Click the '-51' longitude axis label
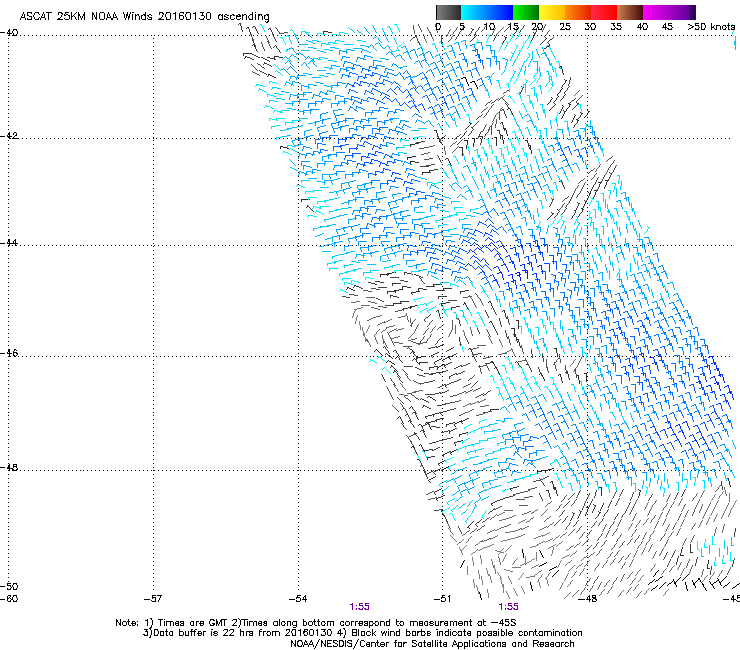The image size is (740, 650). 442,599
